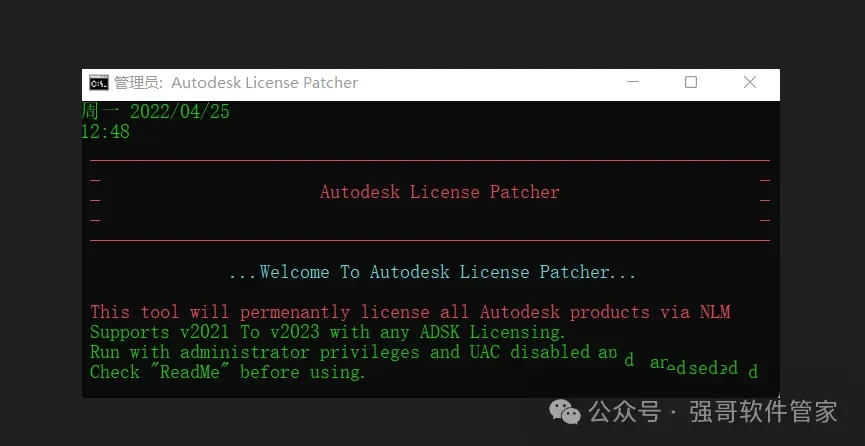Click the line "Supports v2021 To v2023 with any ADSK Licensing."
This screenshot has width=865, height=446.
click(328, 332)
